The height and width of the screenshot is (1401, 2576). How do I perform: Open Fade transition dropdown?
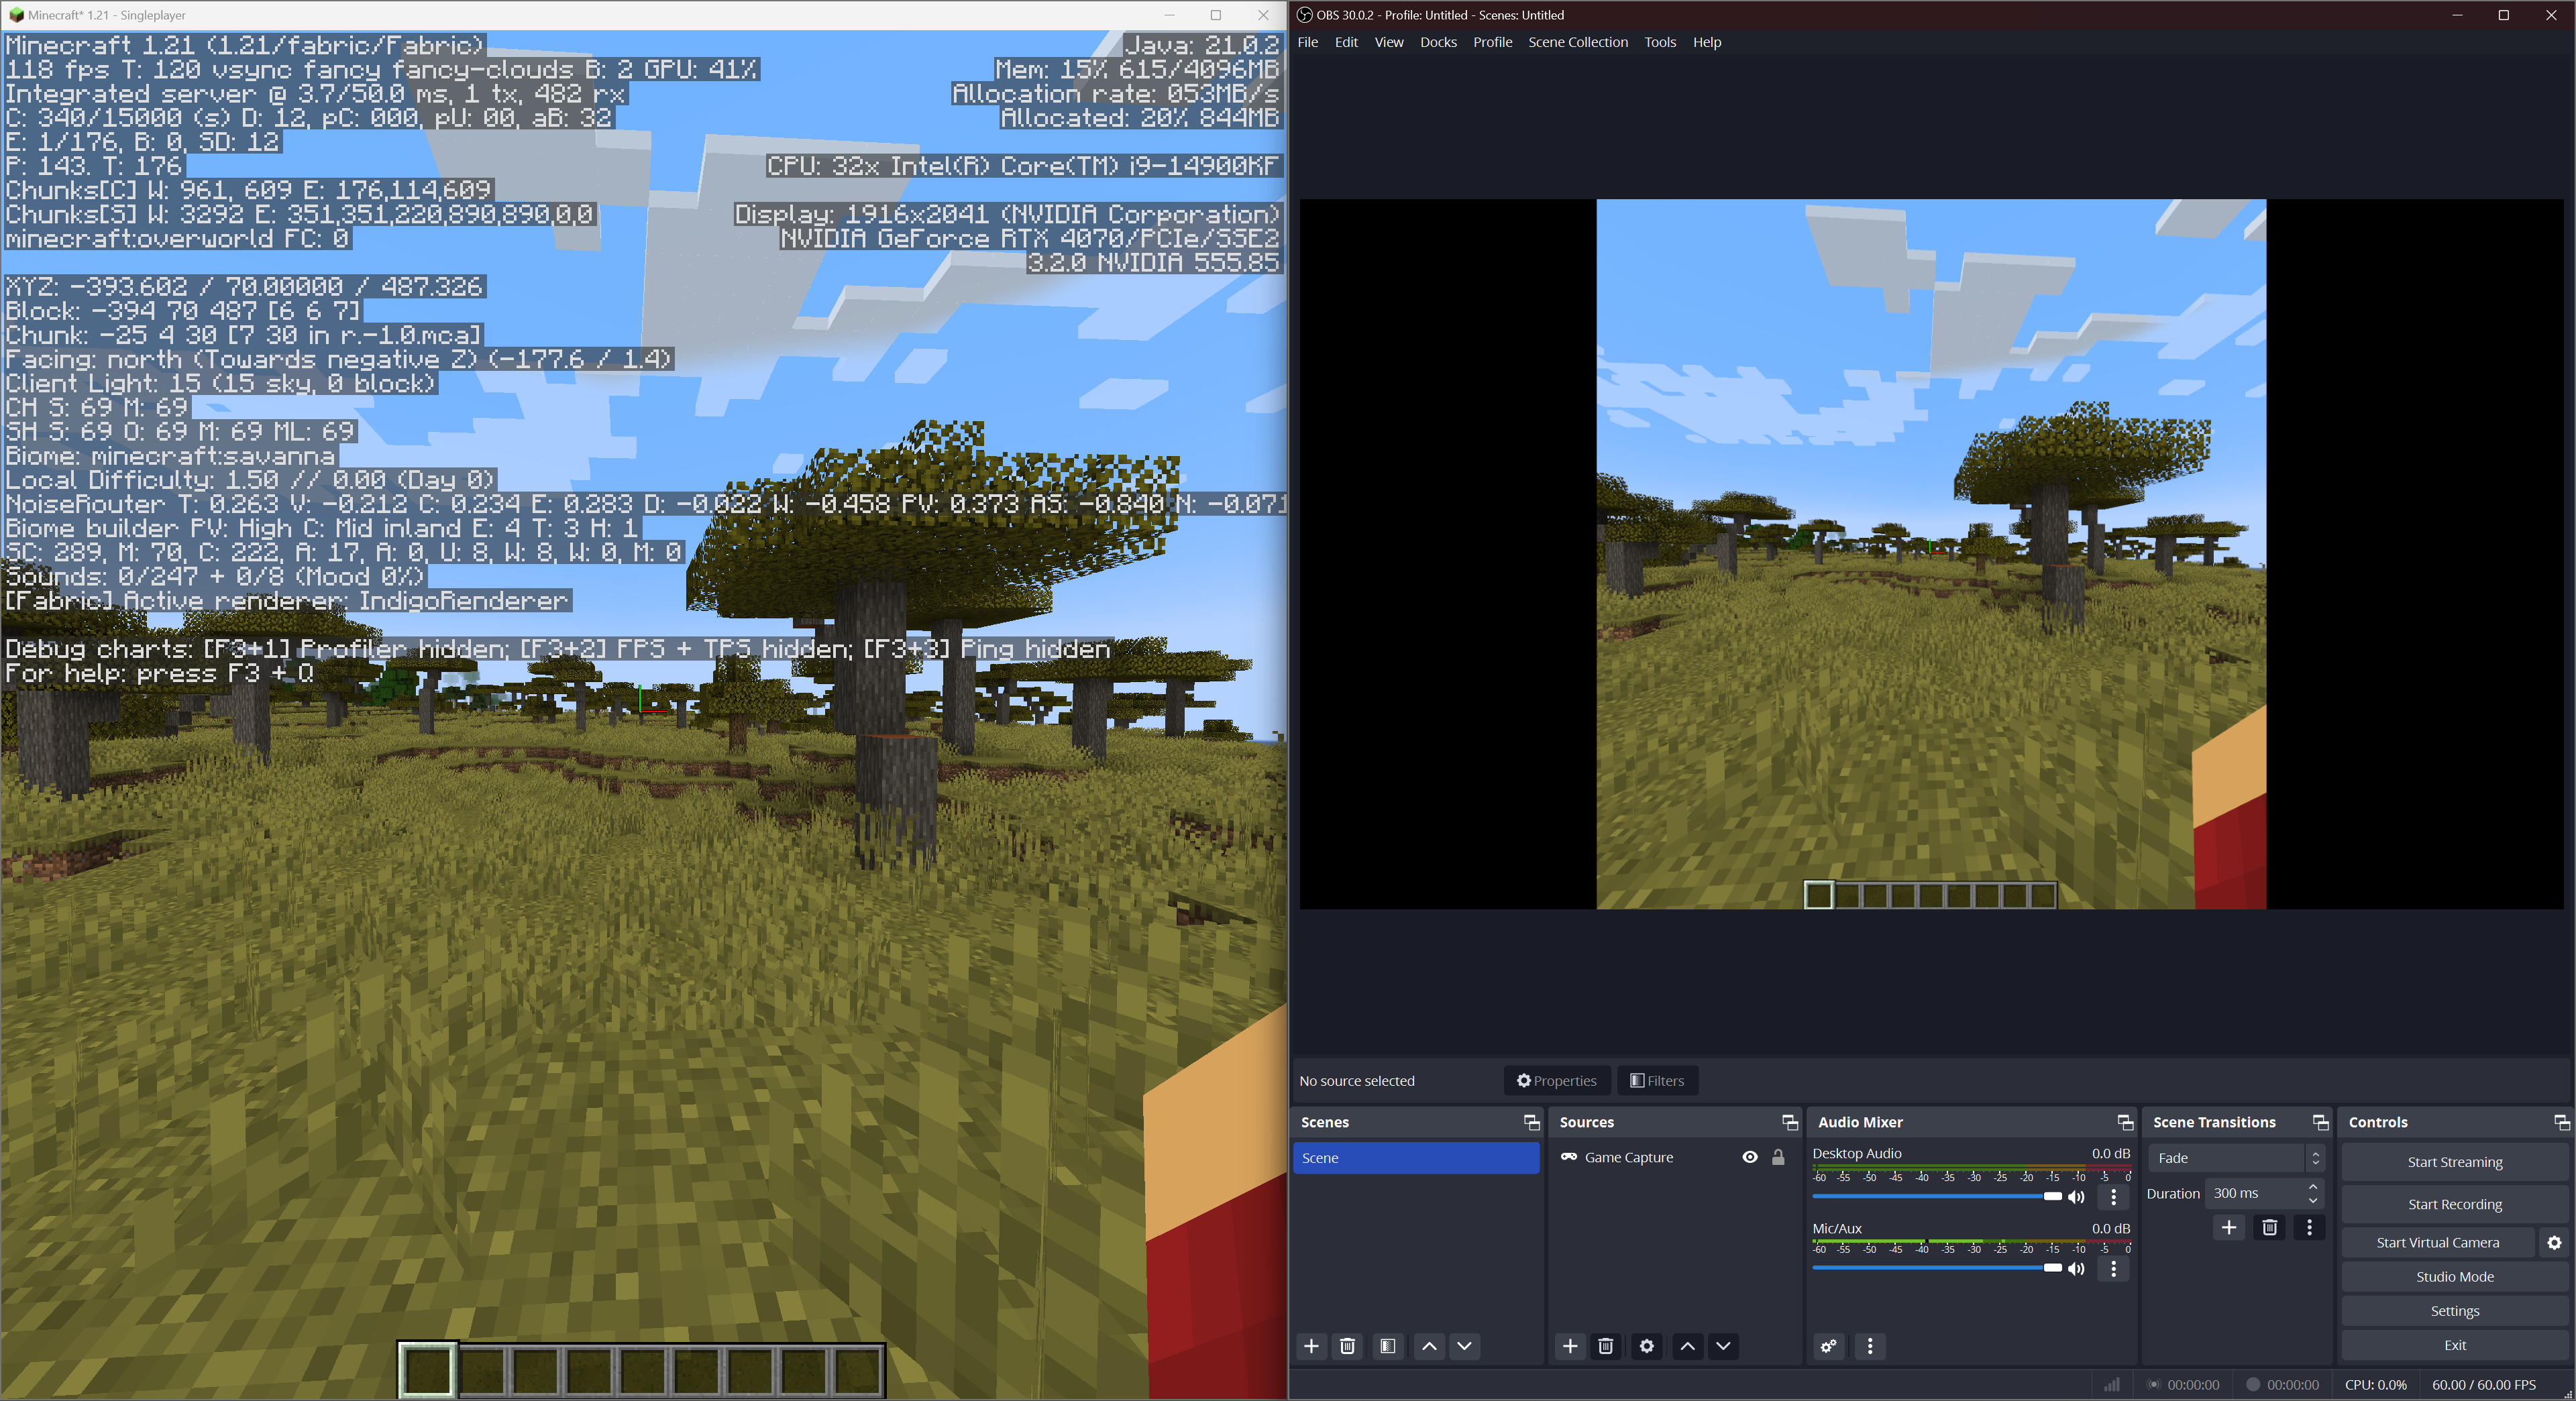(2235, 1158)
